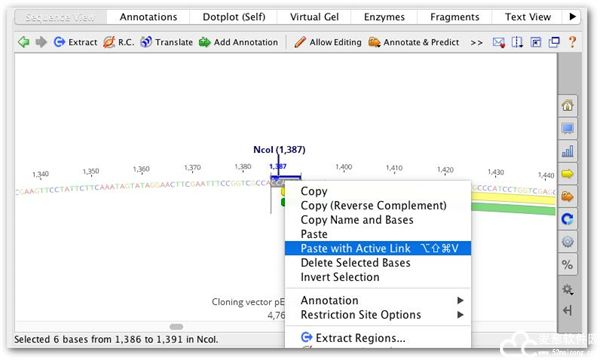This screenshot has height=360, width=600.
Task: Show more tabs using the right arrow
Action: pos(572,17)
